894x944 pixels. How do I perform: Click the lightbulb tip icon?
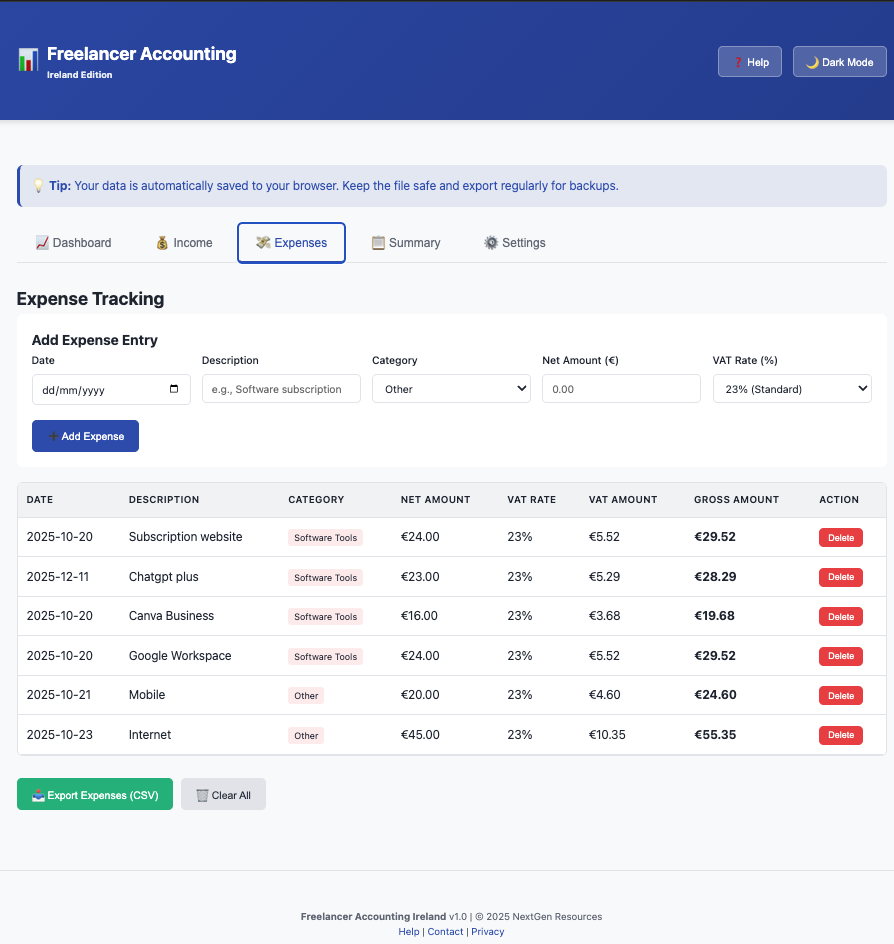pos(39,185)
